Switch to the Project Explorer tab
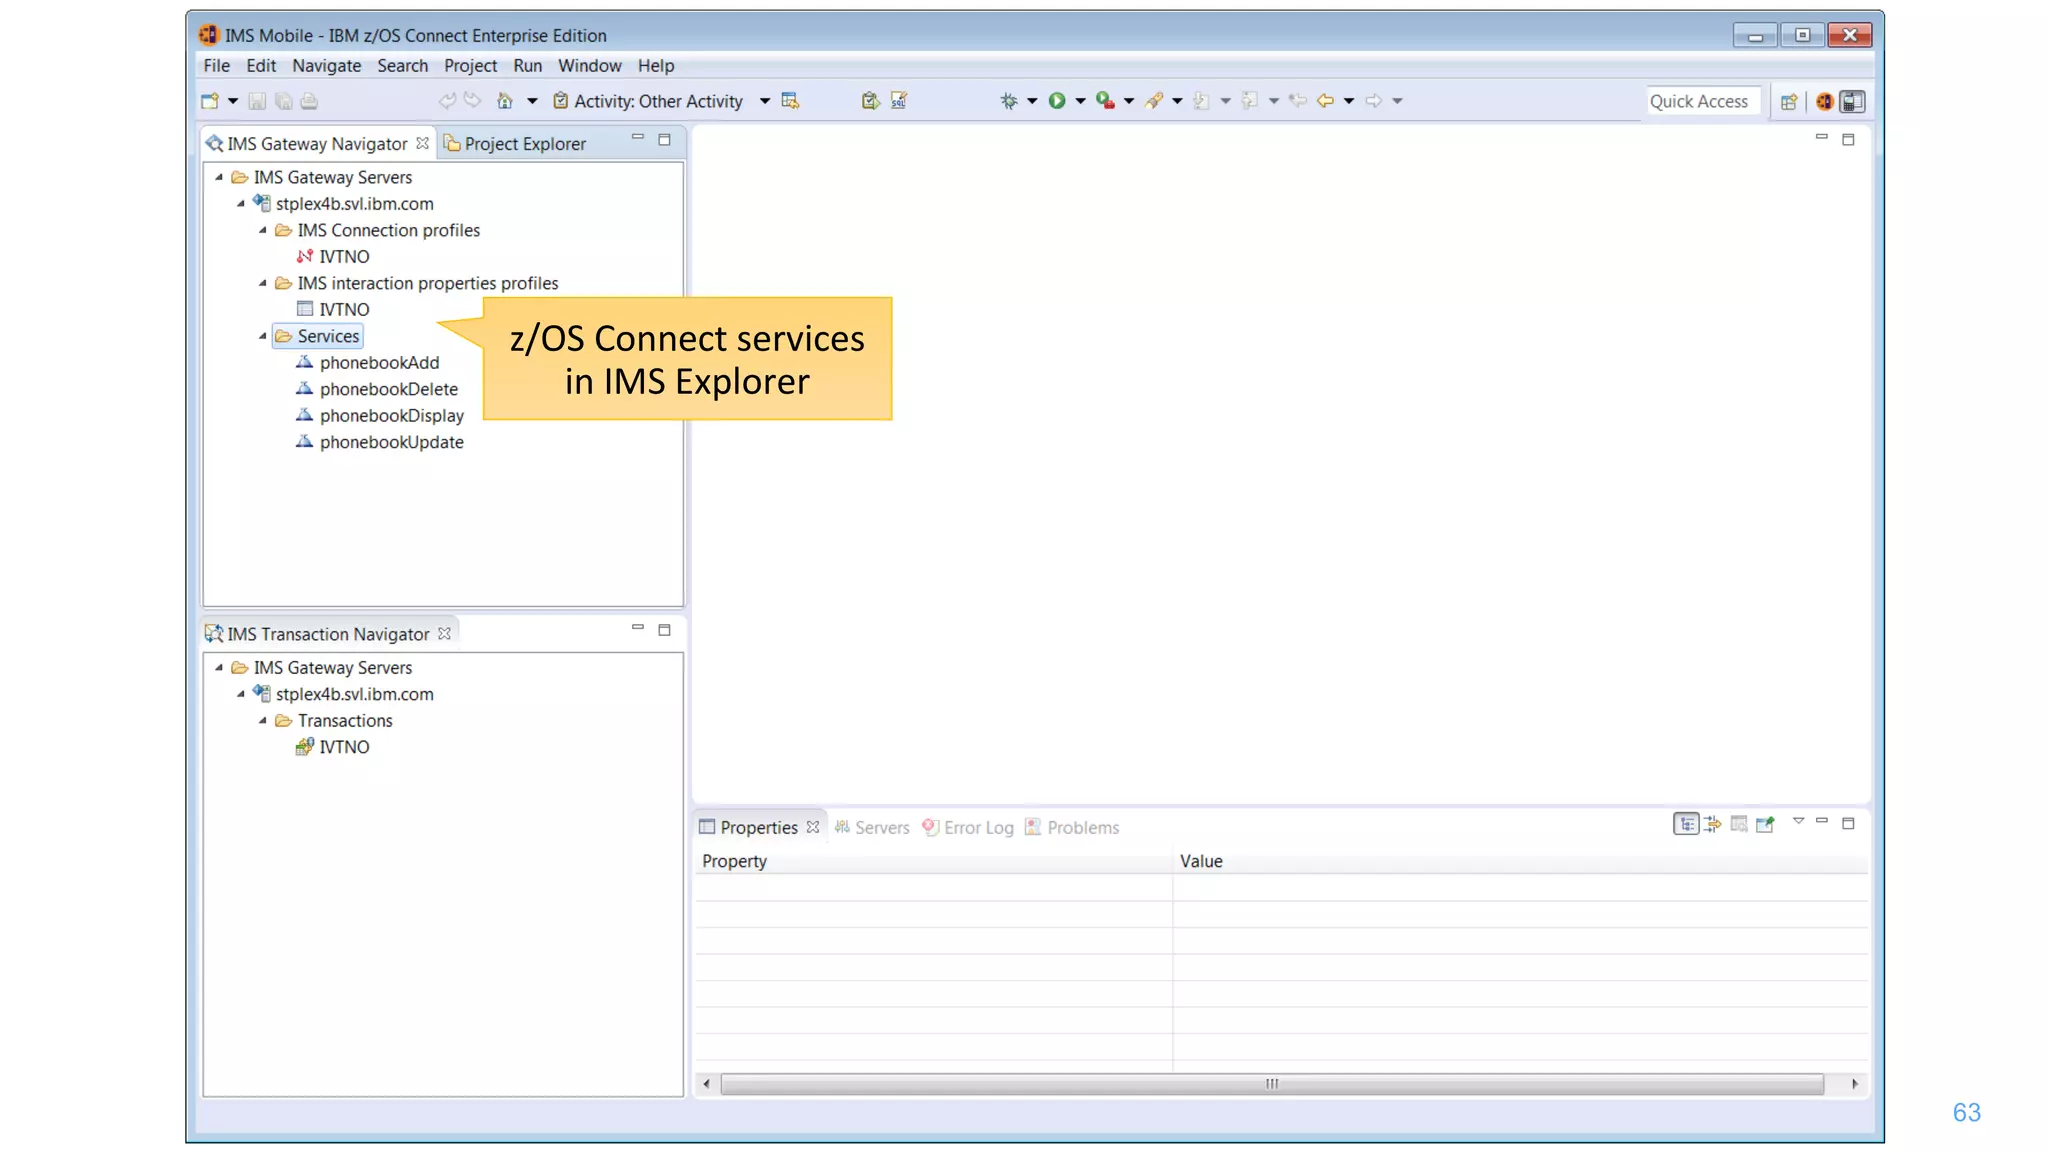The height and width of the screenshot is (1152, 2048). [515, 144]
